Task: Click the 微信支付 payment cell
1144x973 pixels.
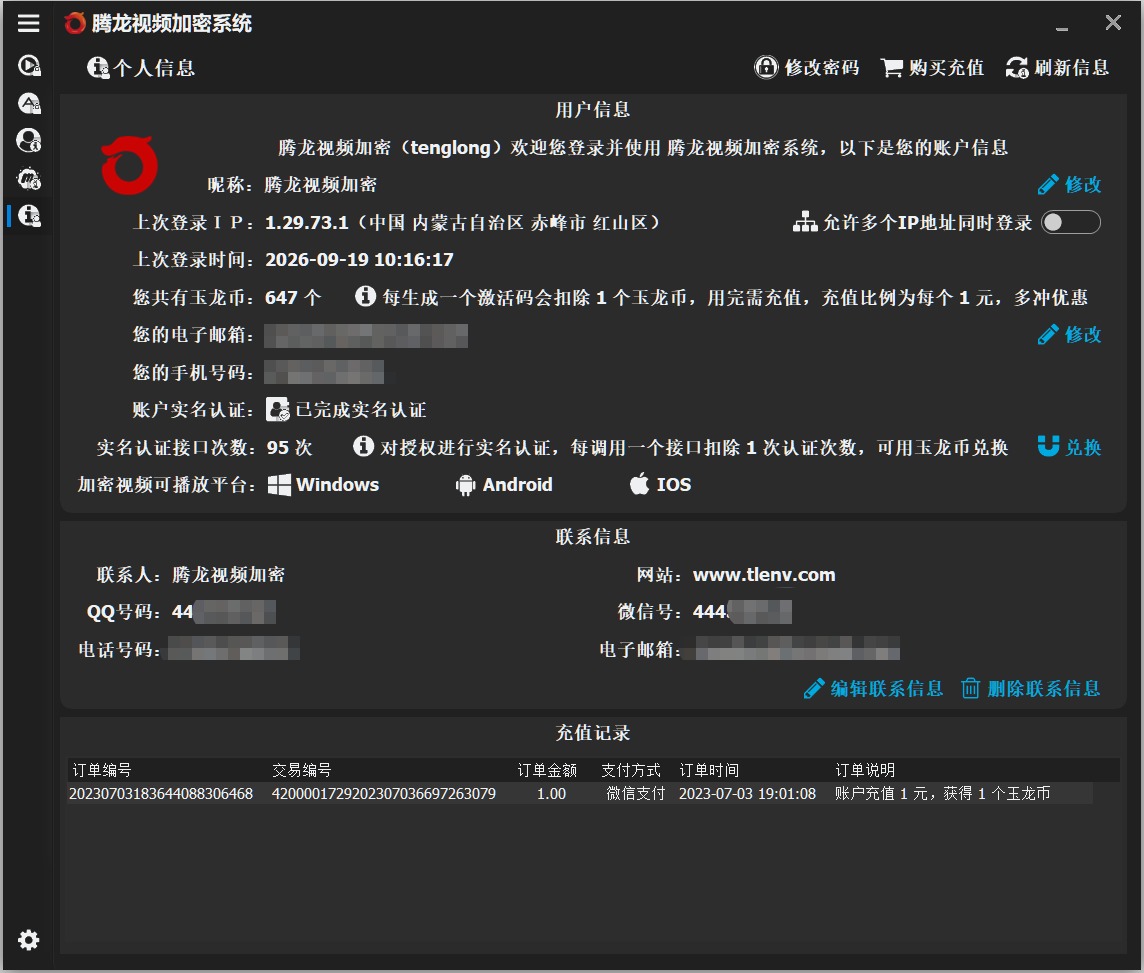Action: pyautogui.click(x=635, y=794)
